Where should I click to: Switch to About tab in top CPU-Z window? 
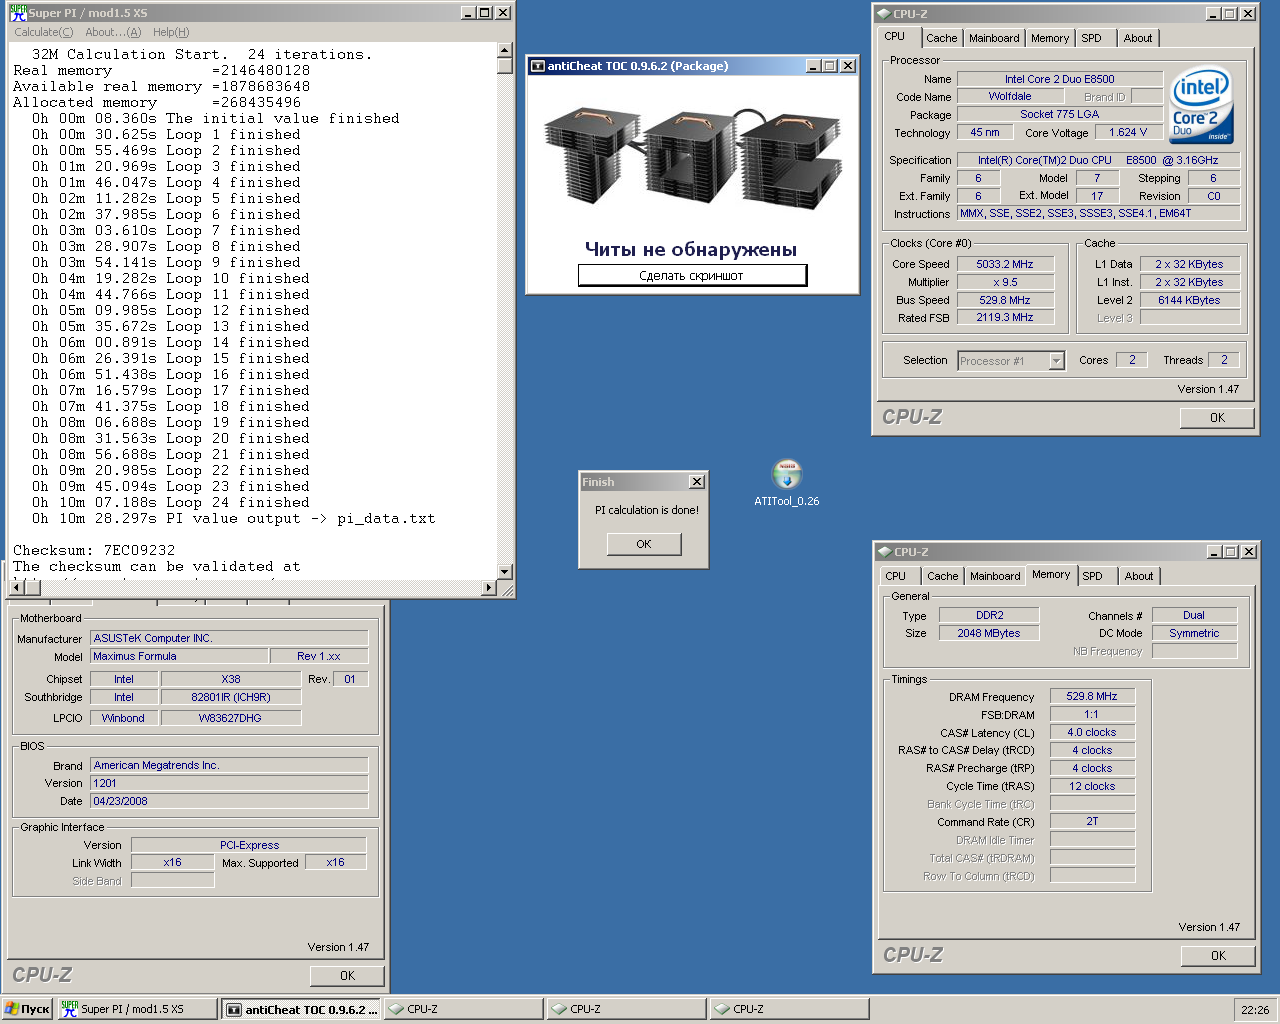click(1138, 38)
